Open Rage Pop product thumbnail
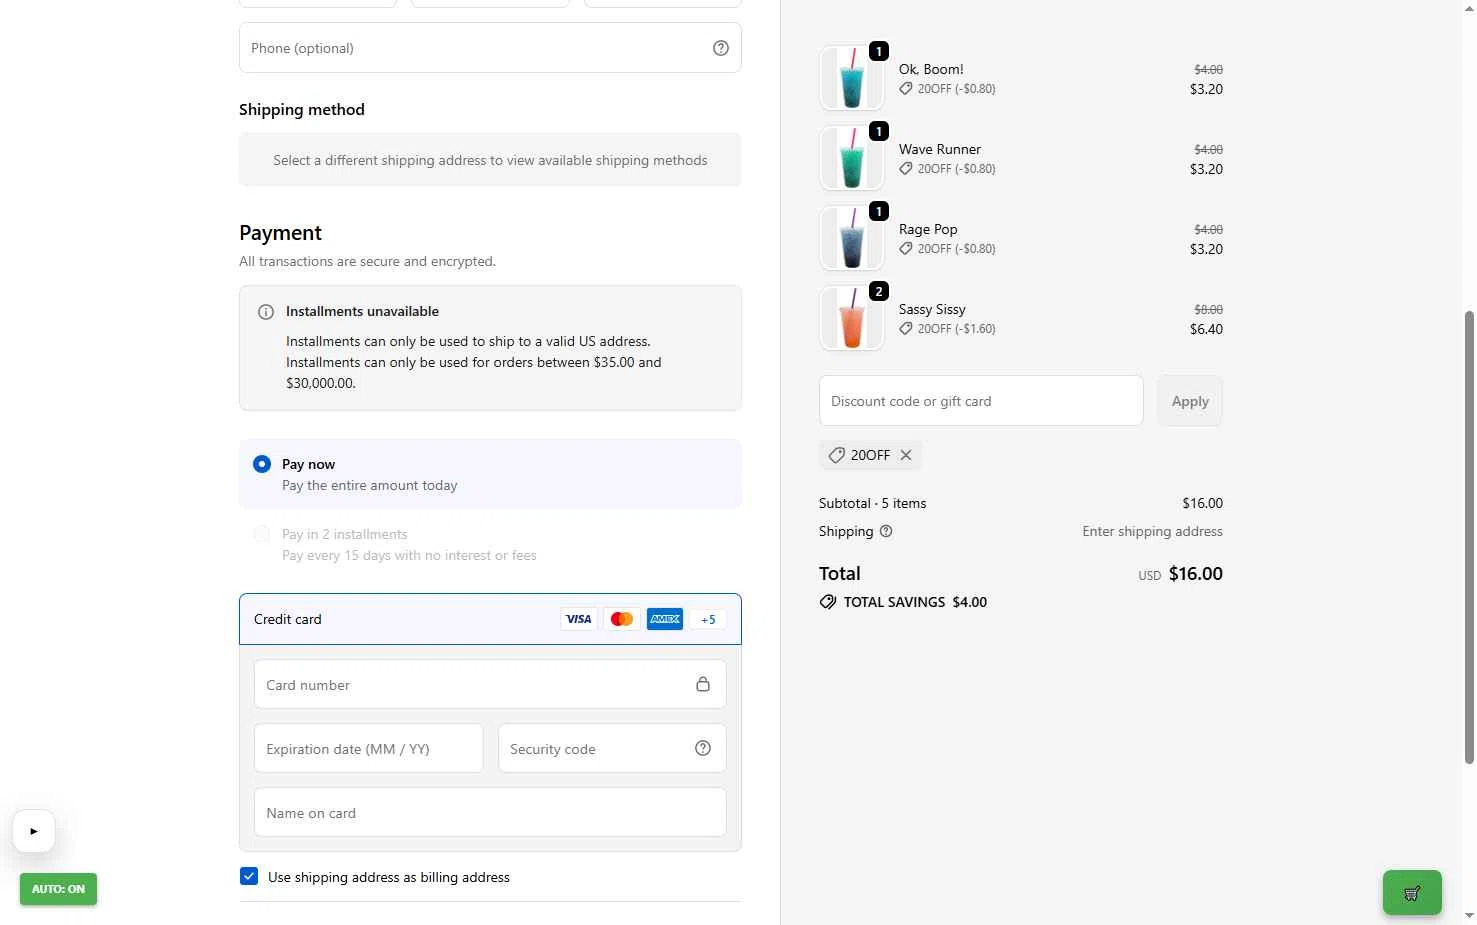The image size is (1477, 925). (x=852, y=238)
